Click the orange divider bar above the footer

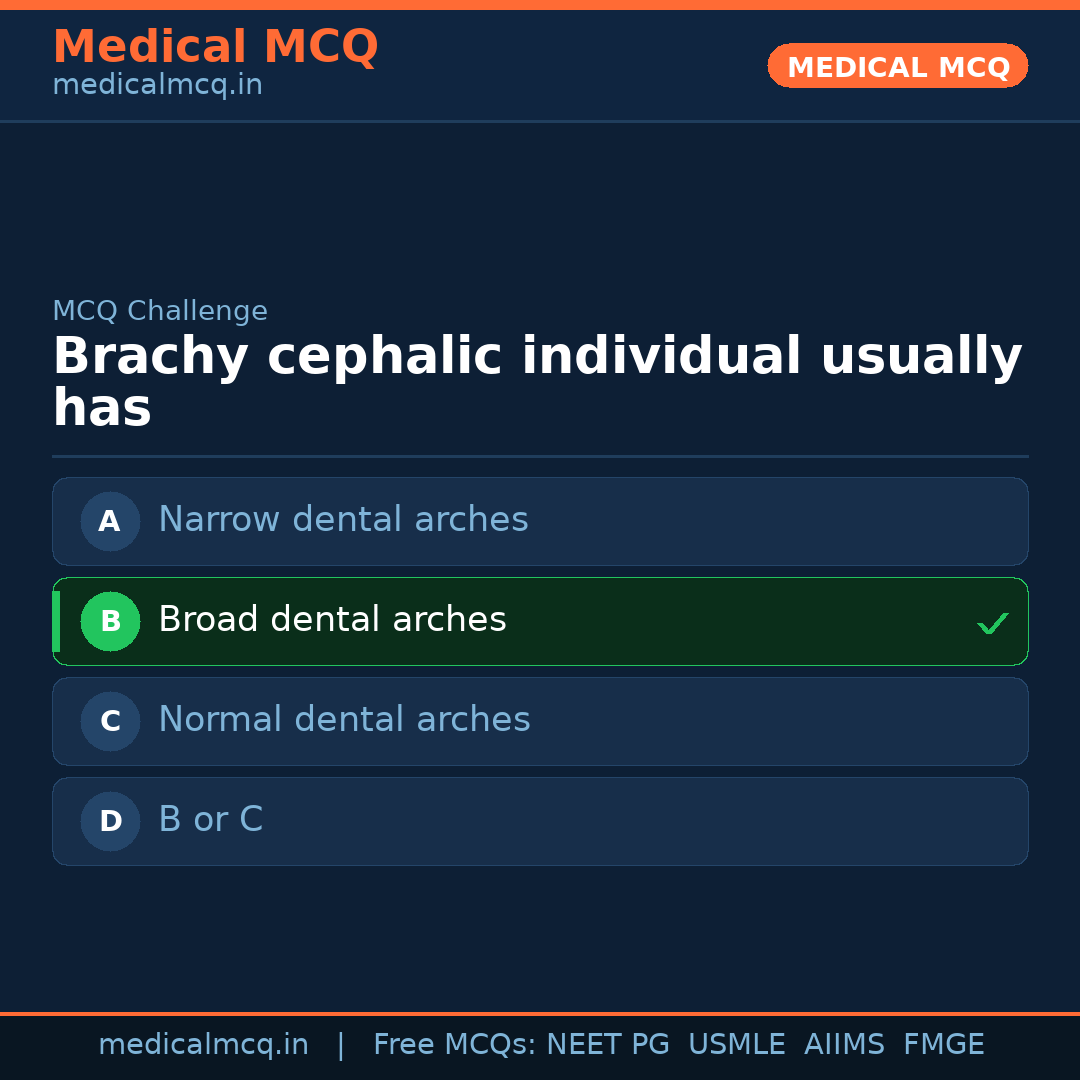(x=540, y=1012)
